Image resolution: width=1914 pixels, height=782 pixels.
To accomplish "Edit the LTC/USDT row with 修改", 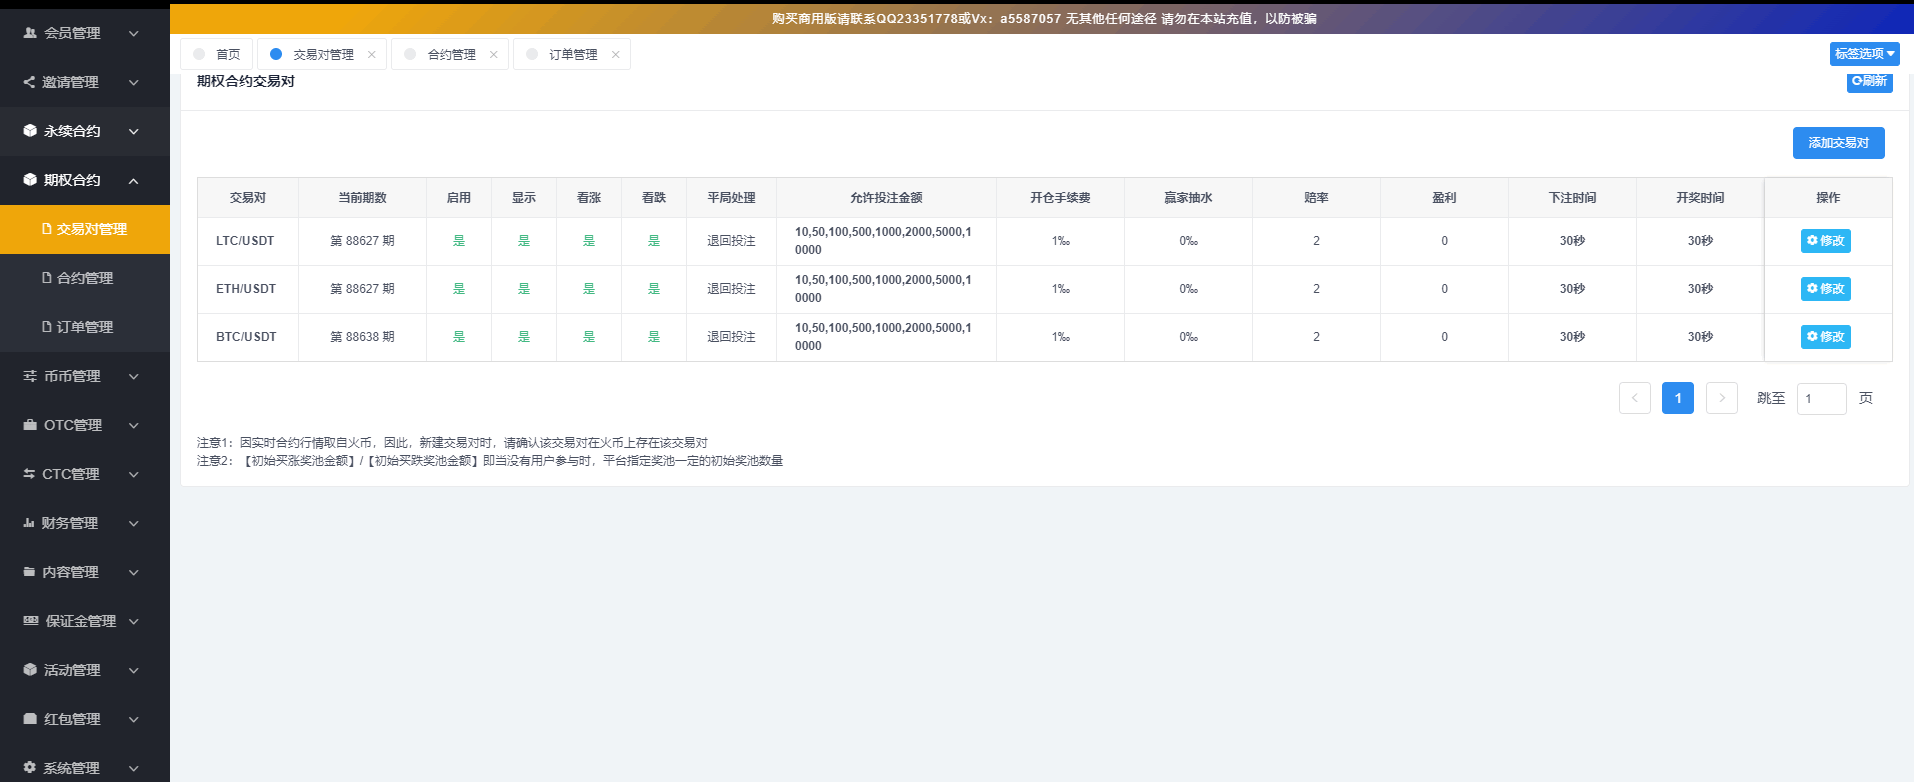I will click(1825, 241).
